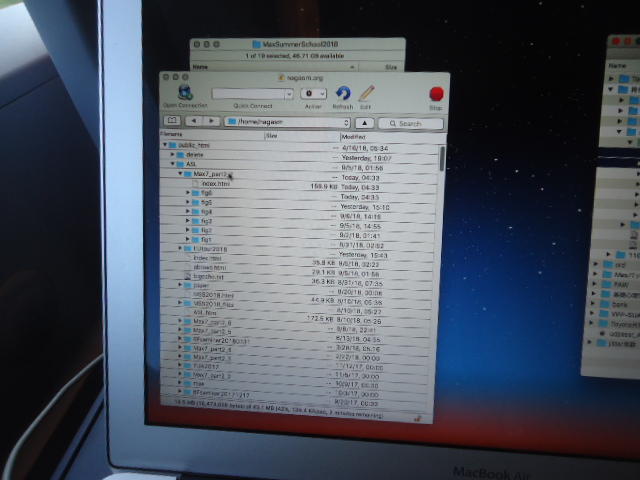640x480 pixels.
Task: Click the '9/5/18, 14:55' modified cell
Action: pyautogui.click(x=360, y=226)
